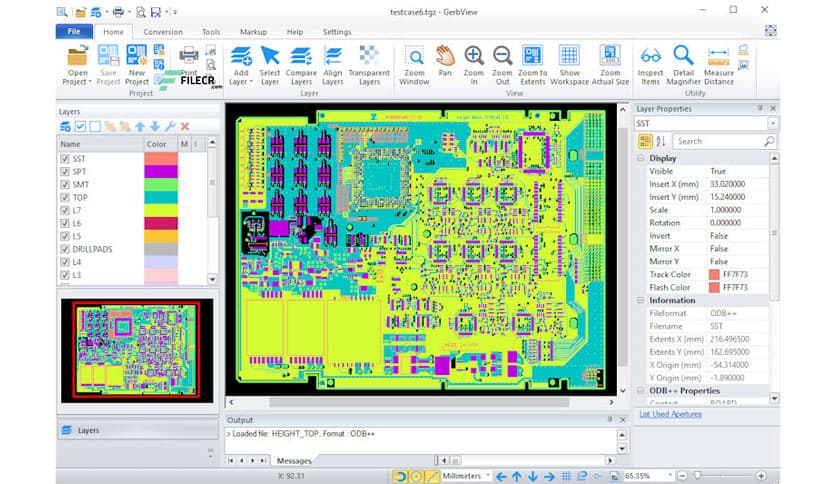Toggle visibility of the TOP layer
The height and width of the screenshot is (484, 836).
point(66,197)
